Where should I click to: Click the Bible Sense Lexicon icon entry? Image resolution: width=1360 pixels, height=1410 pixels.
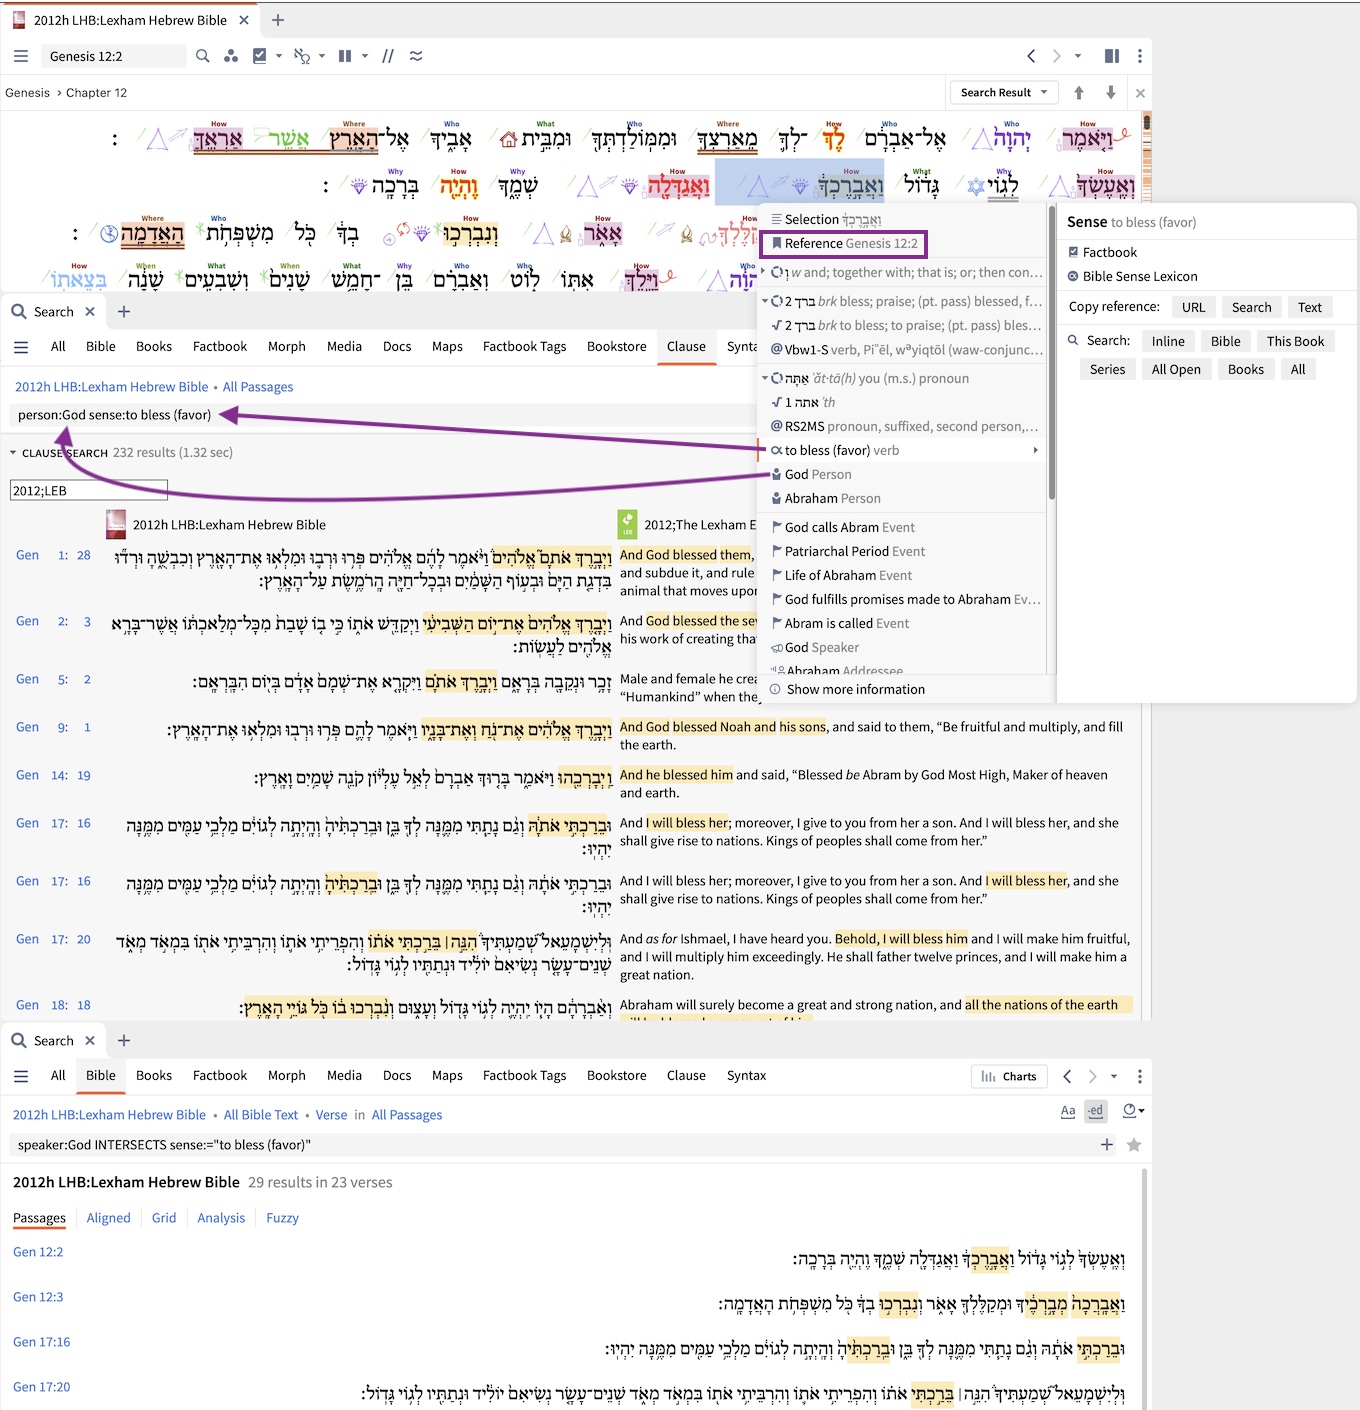click(x=1073, y=276)
